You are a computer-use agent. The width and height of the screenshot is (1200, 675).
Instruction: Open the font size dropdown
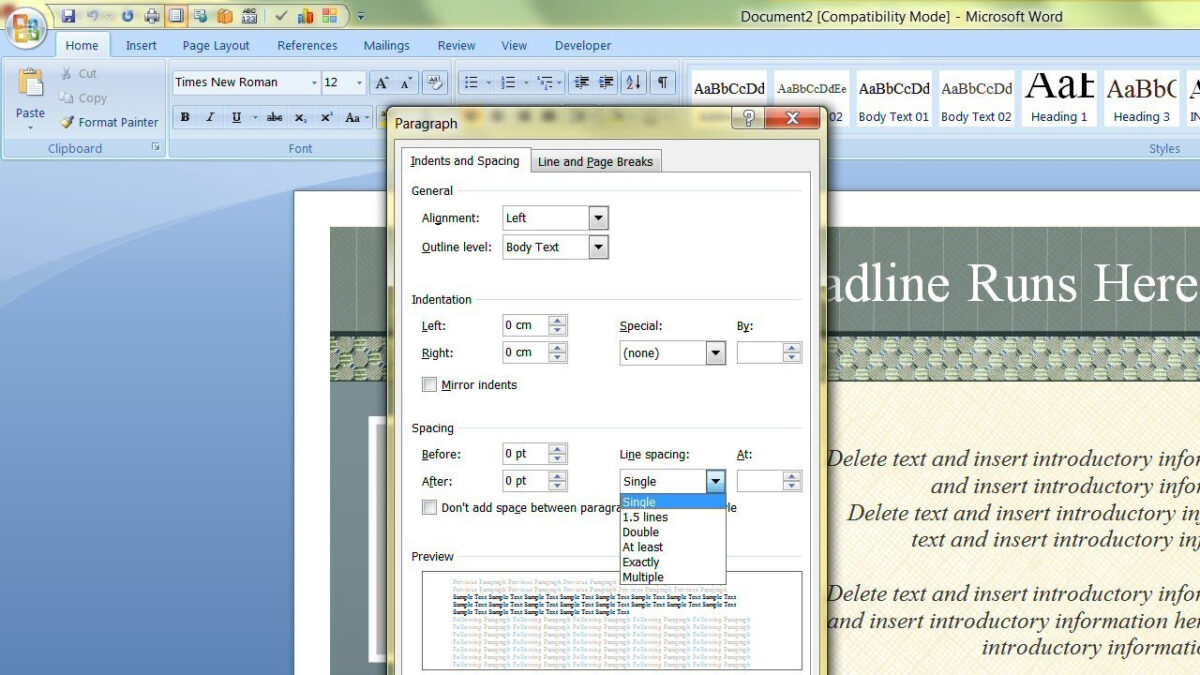tap(358, 82)
